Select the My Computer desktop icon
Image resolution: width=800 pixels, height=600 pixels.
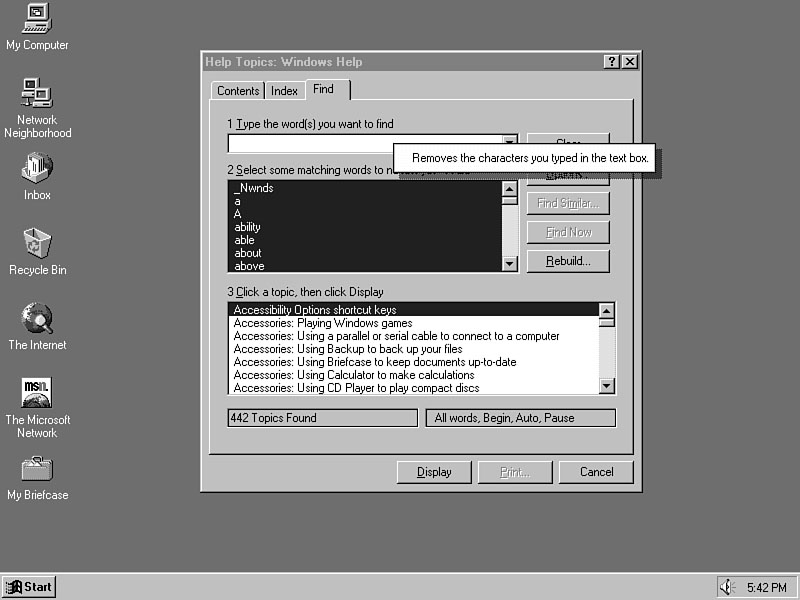point(37,27)
